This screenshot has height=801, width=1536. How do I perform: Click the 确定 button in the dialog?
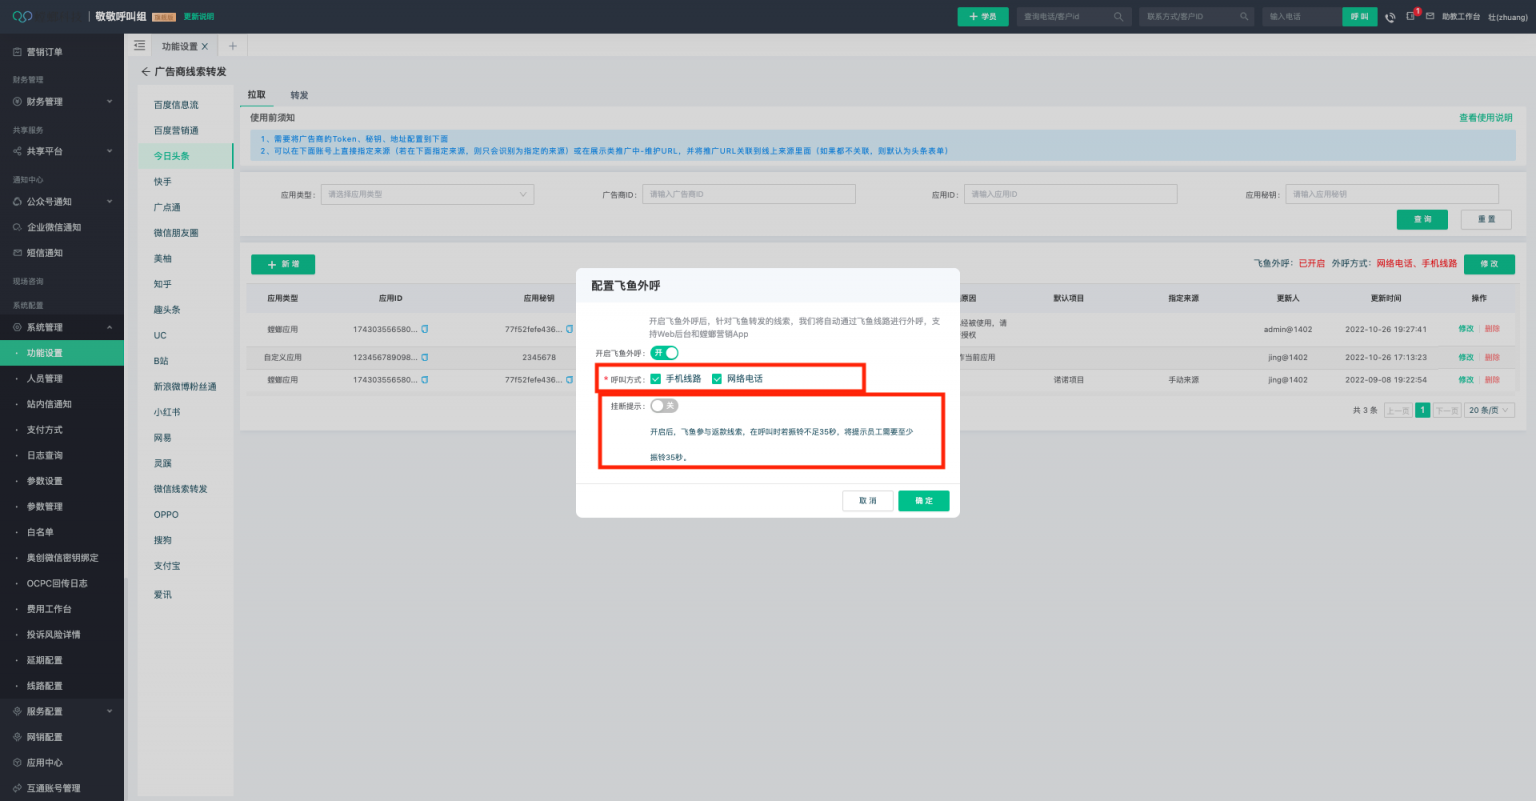(923, 501)
